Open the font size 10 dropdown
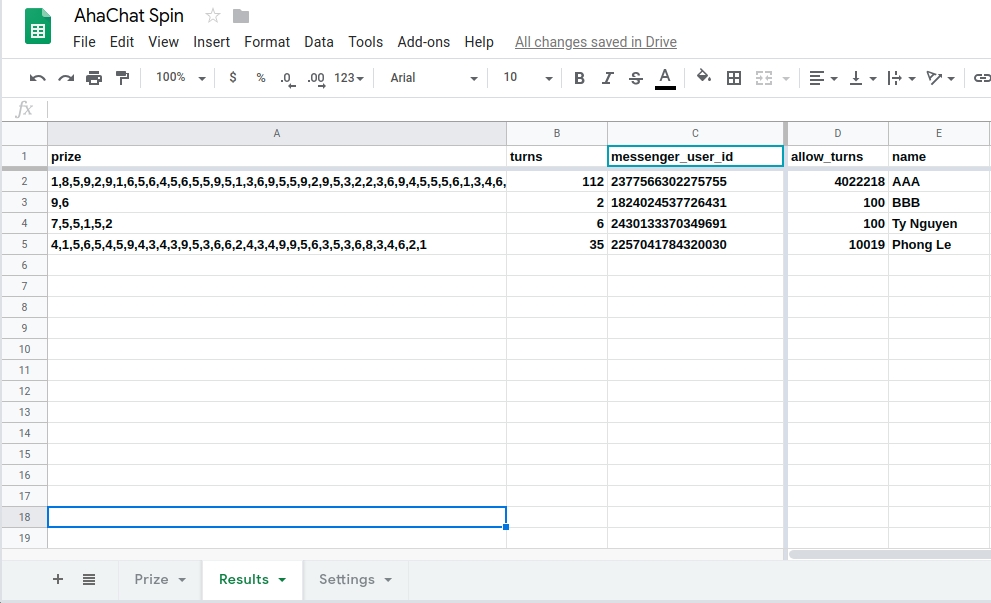Image resolution: width=991 pixels, height=603 pixels. 527,78
